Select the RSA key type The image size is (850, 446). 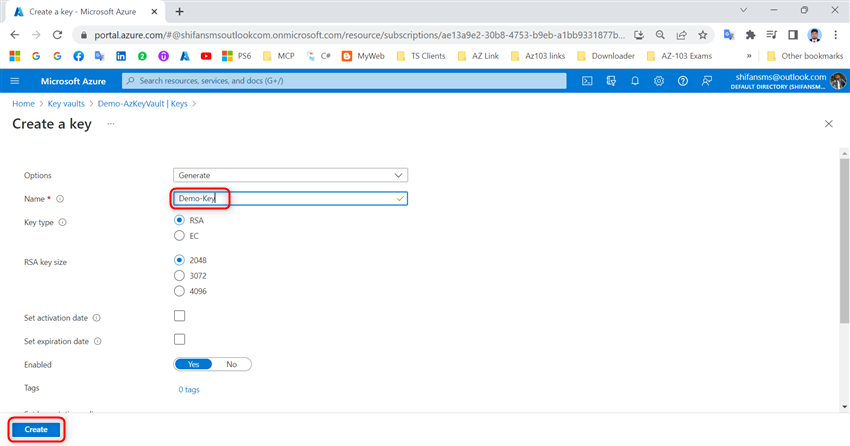point(179,220)
